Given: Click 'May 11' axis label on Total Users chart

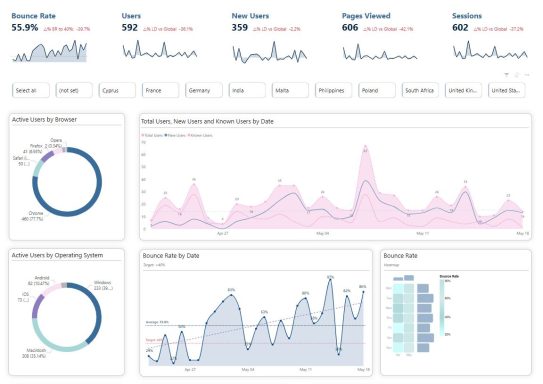Looking at the screenshot, I should point(422,233).
